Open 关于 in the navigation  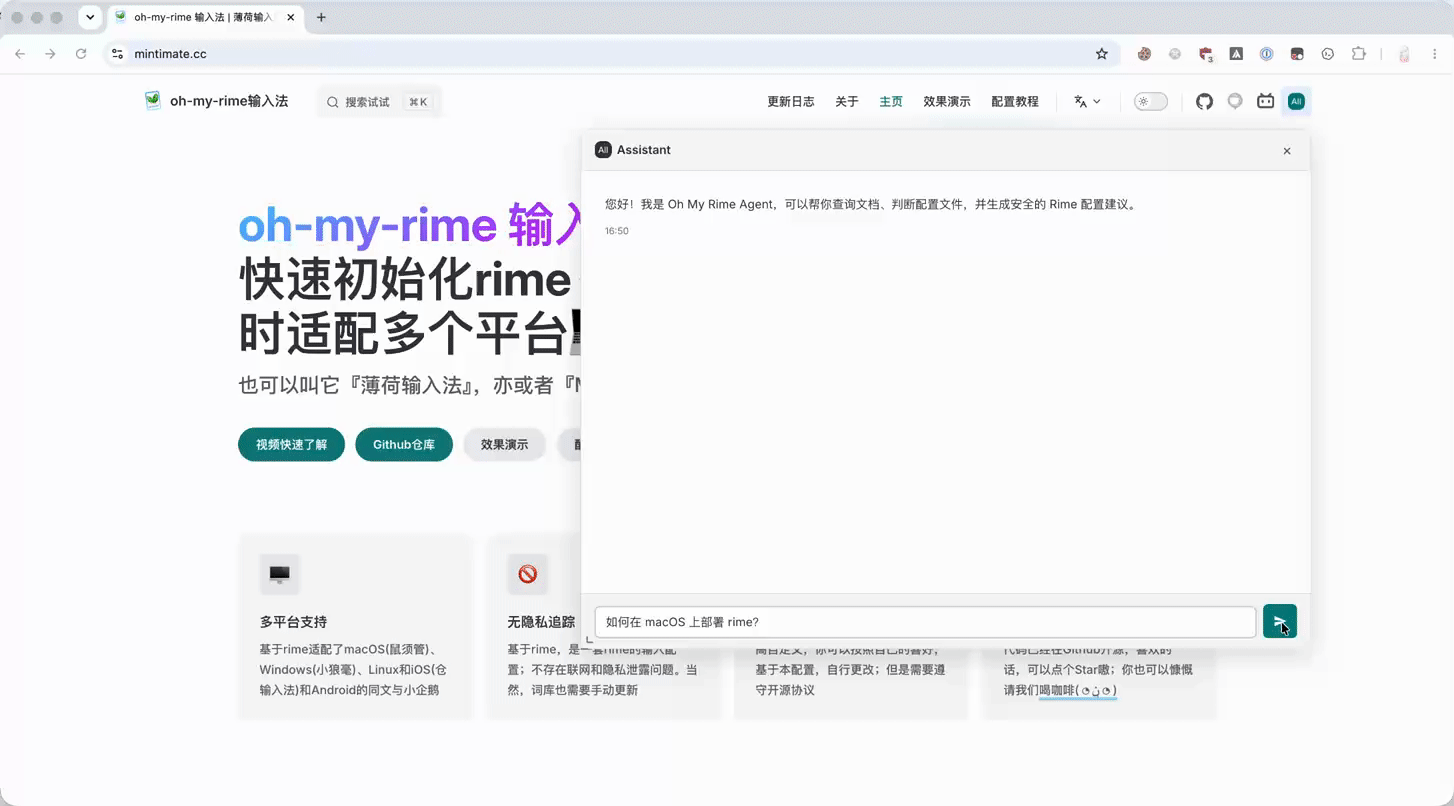tap(847, 101)
